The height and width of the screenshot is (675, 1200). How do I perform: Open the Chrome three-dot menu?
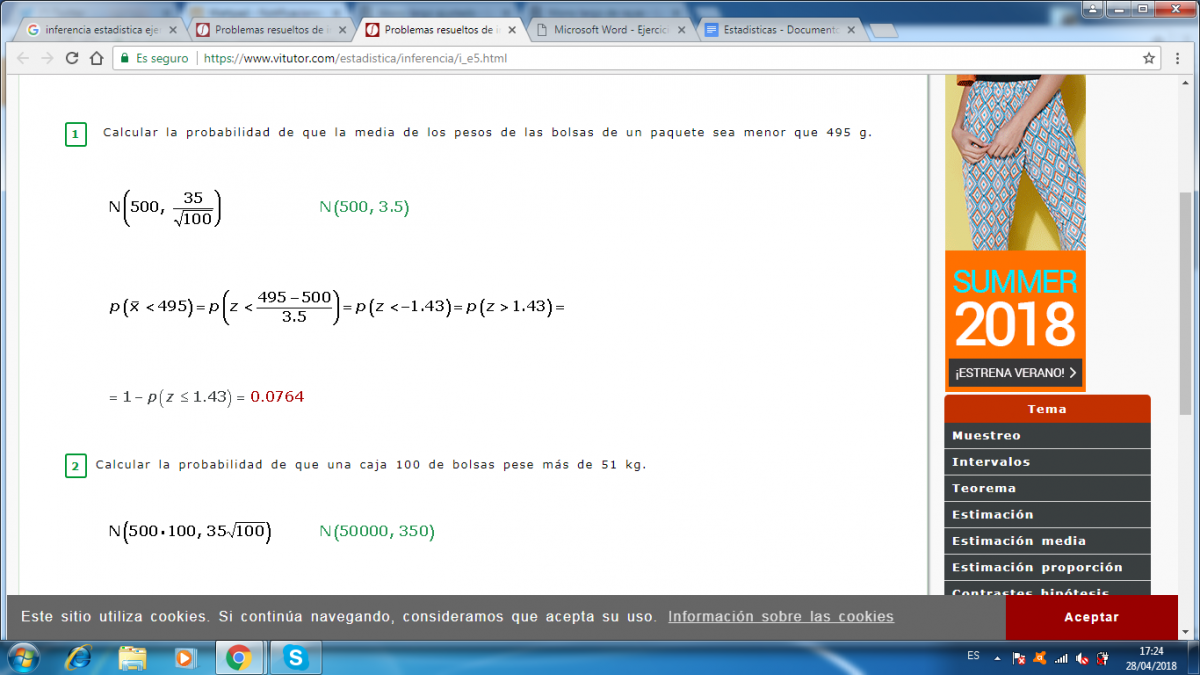click(x=1178, y=58)
